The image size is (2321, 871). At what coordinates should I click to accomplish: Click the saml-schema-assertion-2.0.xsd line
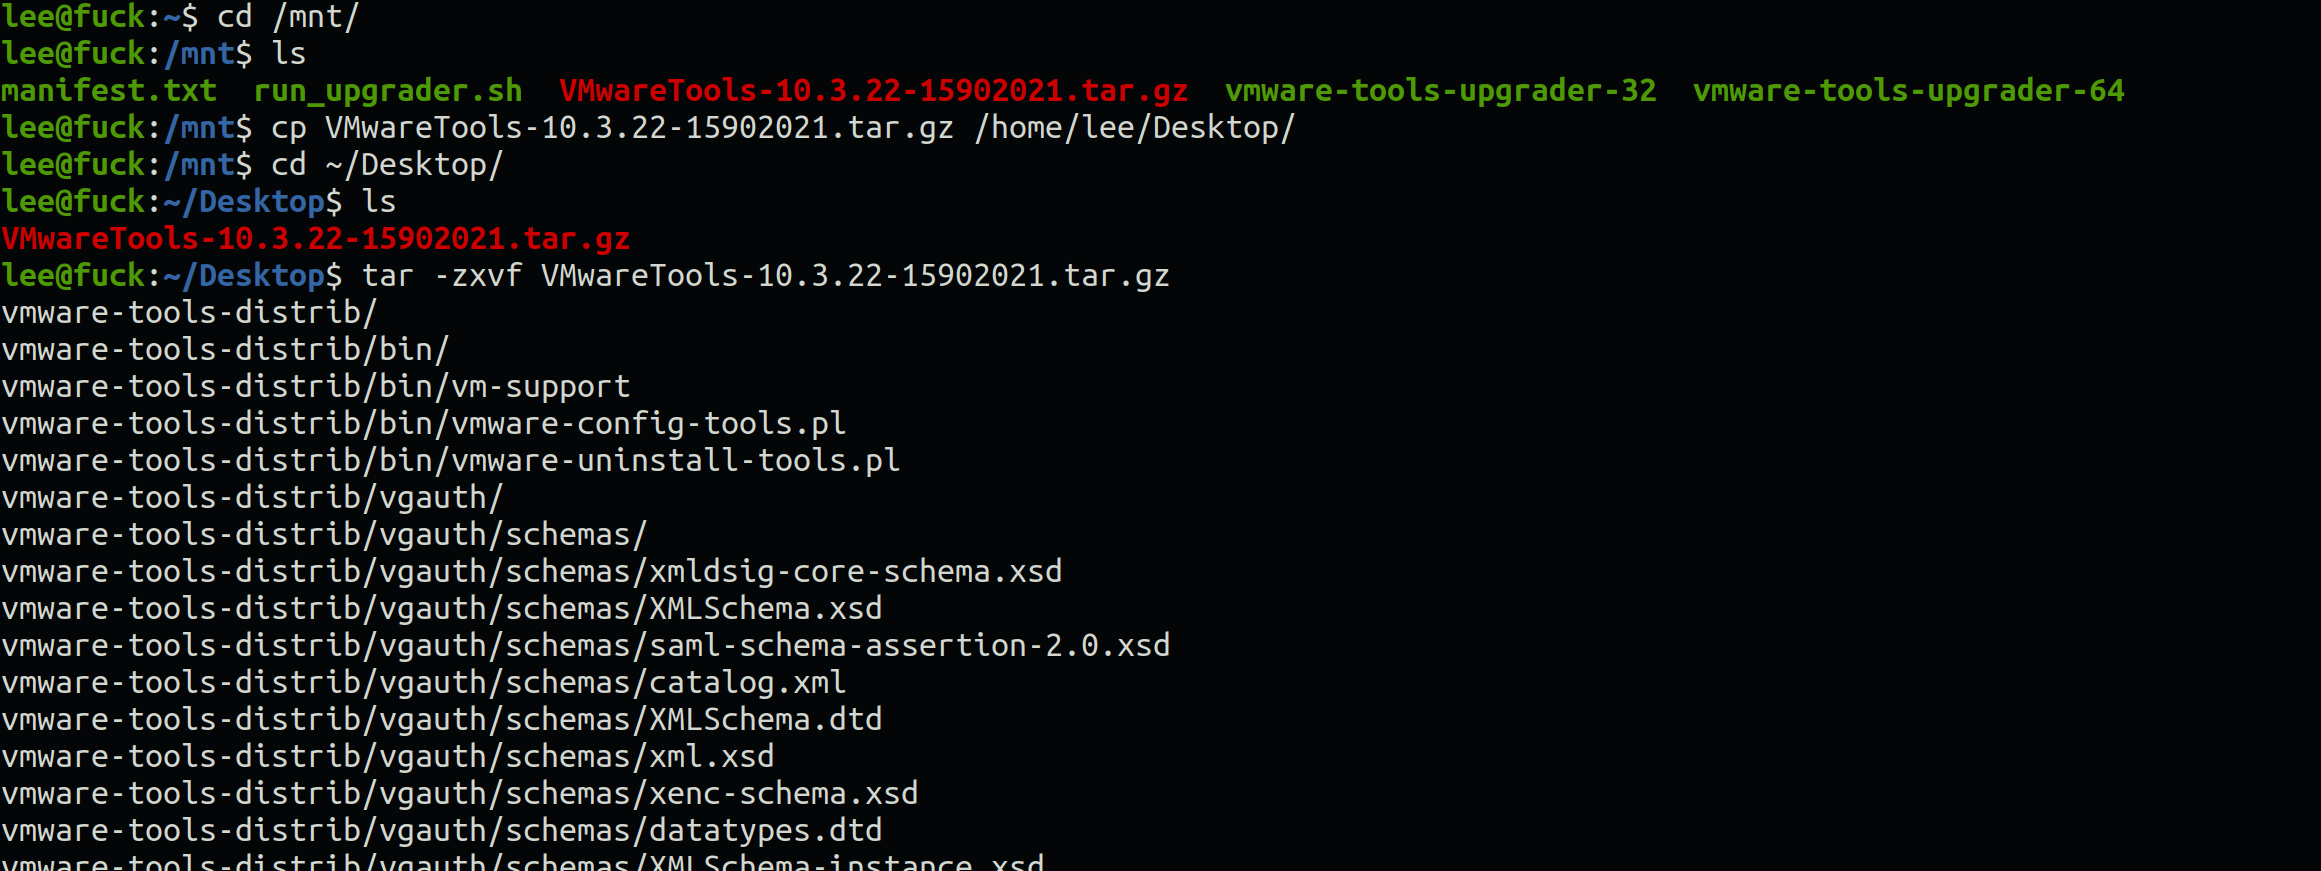click(586, 646)
